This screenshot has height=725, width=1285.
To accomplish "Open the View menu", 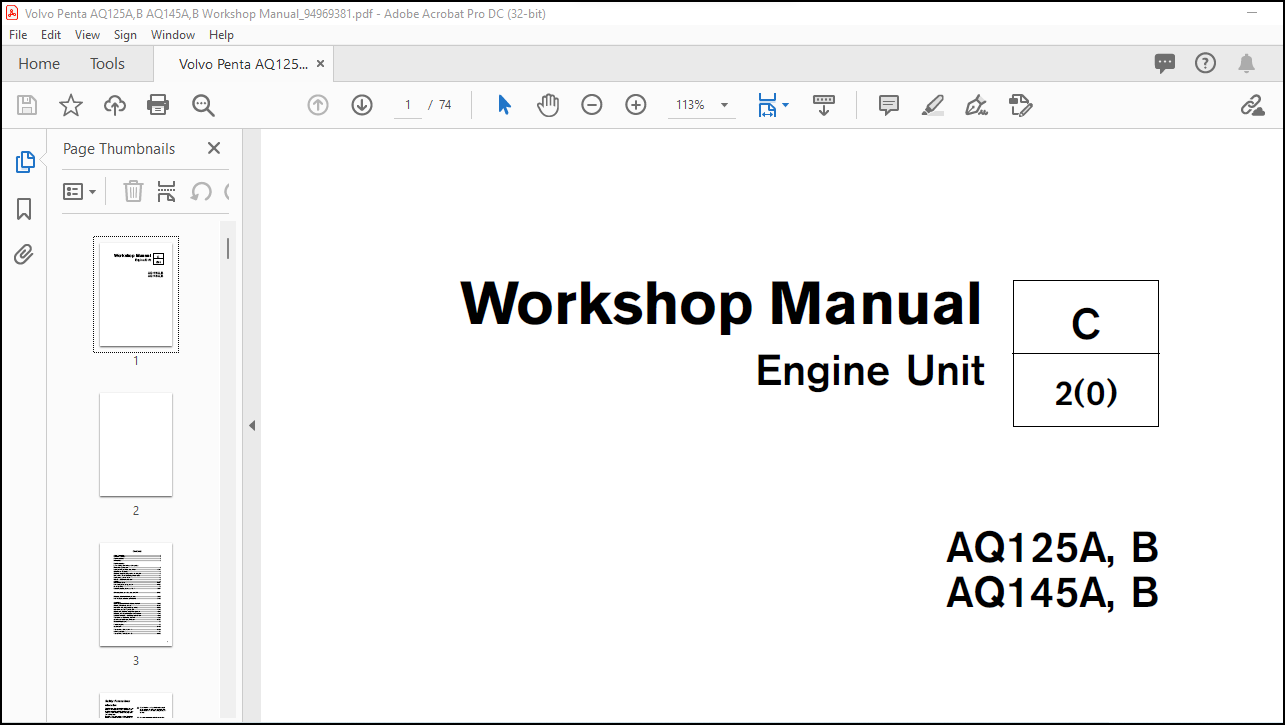I will [88, 34].
